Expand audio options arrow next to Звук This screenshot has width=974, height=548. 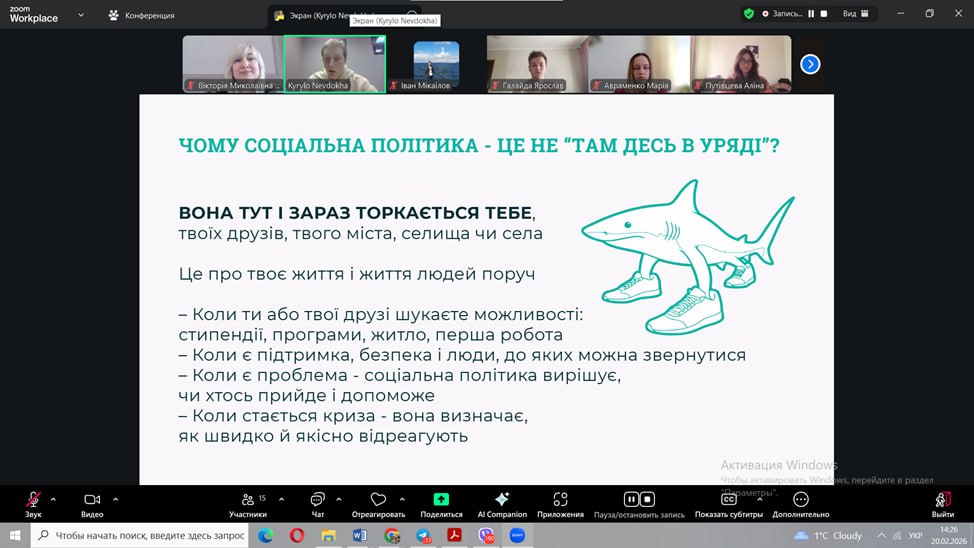click(x=54, y=499)
